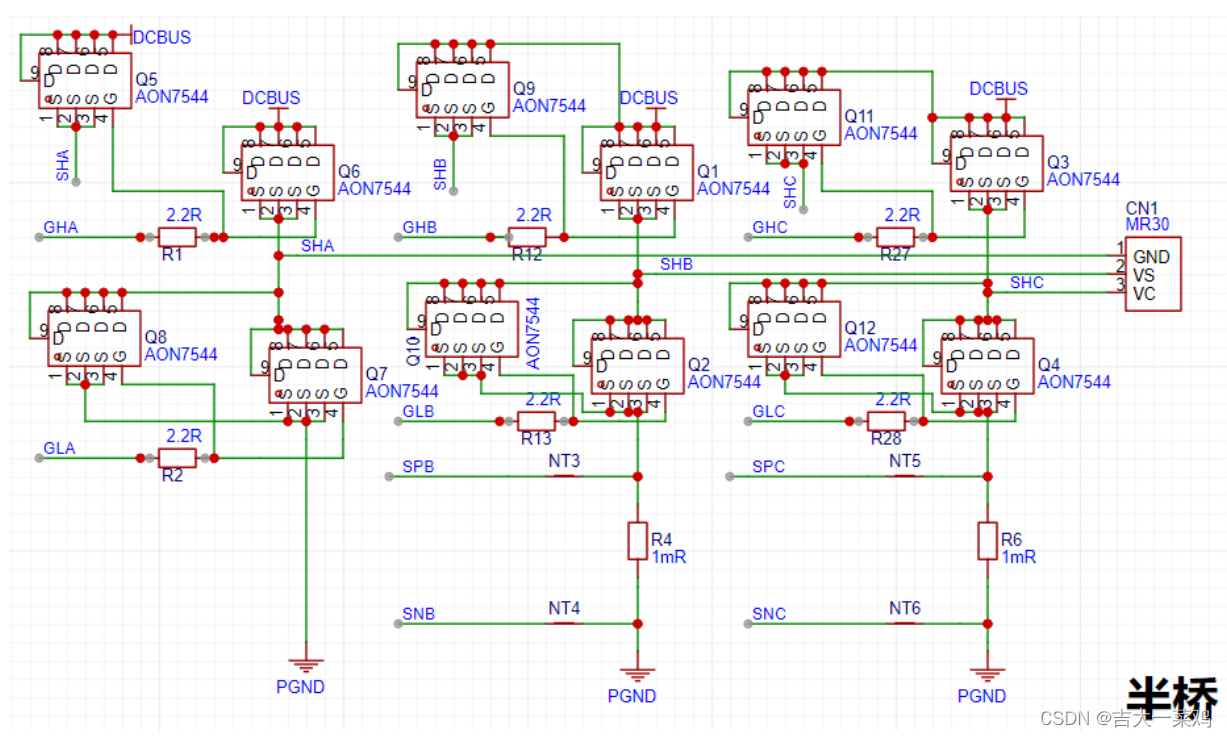Click the horizontal SHB label below Q1
The height and width of the screenshot is (737, 1227).
tap(677, 264)
